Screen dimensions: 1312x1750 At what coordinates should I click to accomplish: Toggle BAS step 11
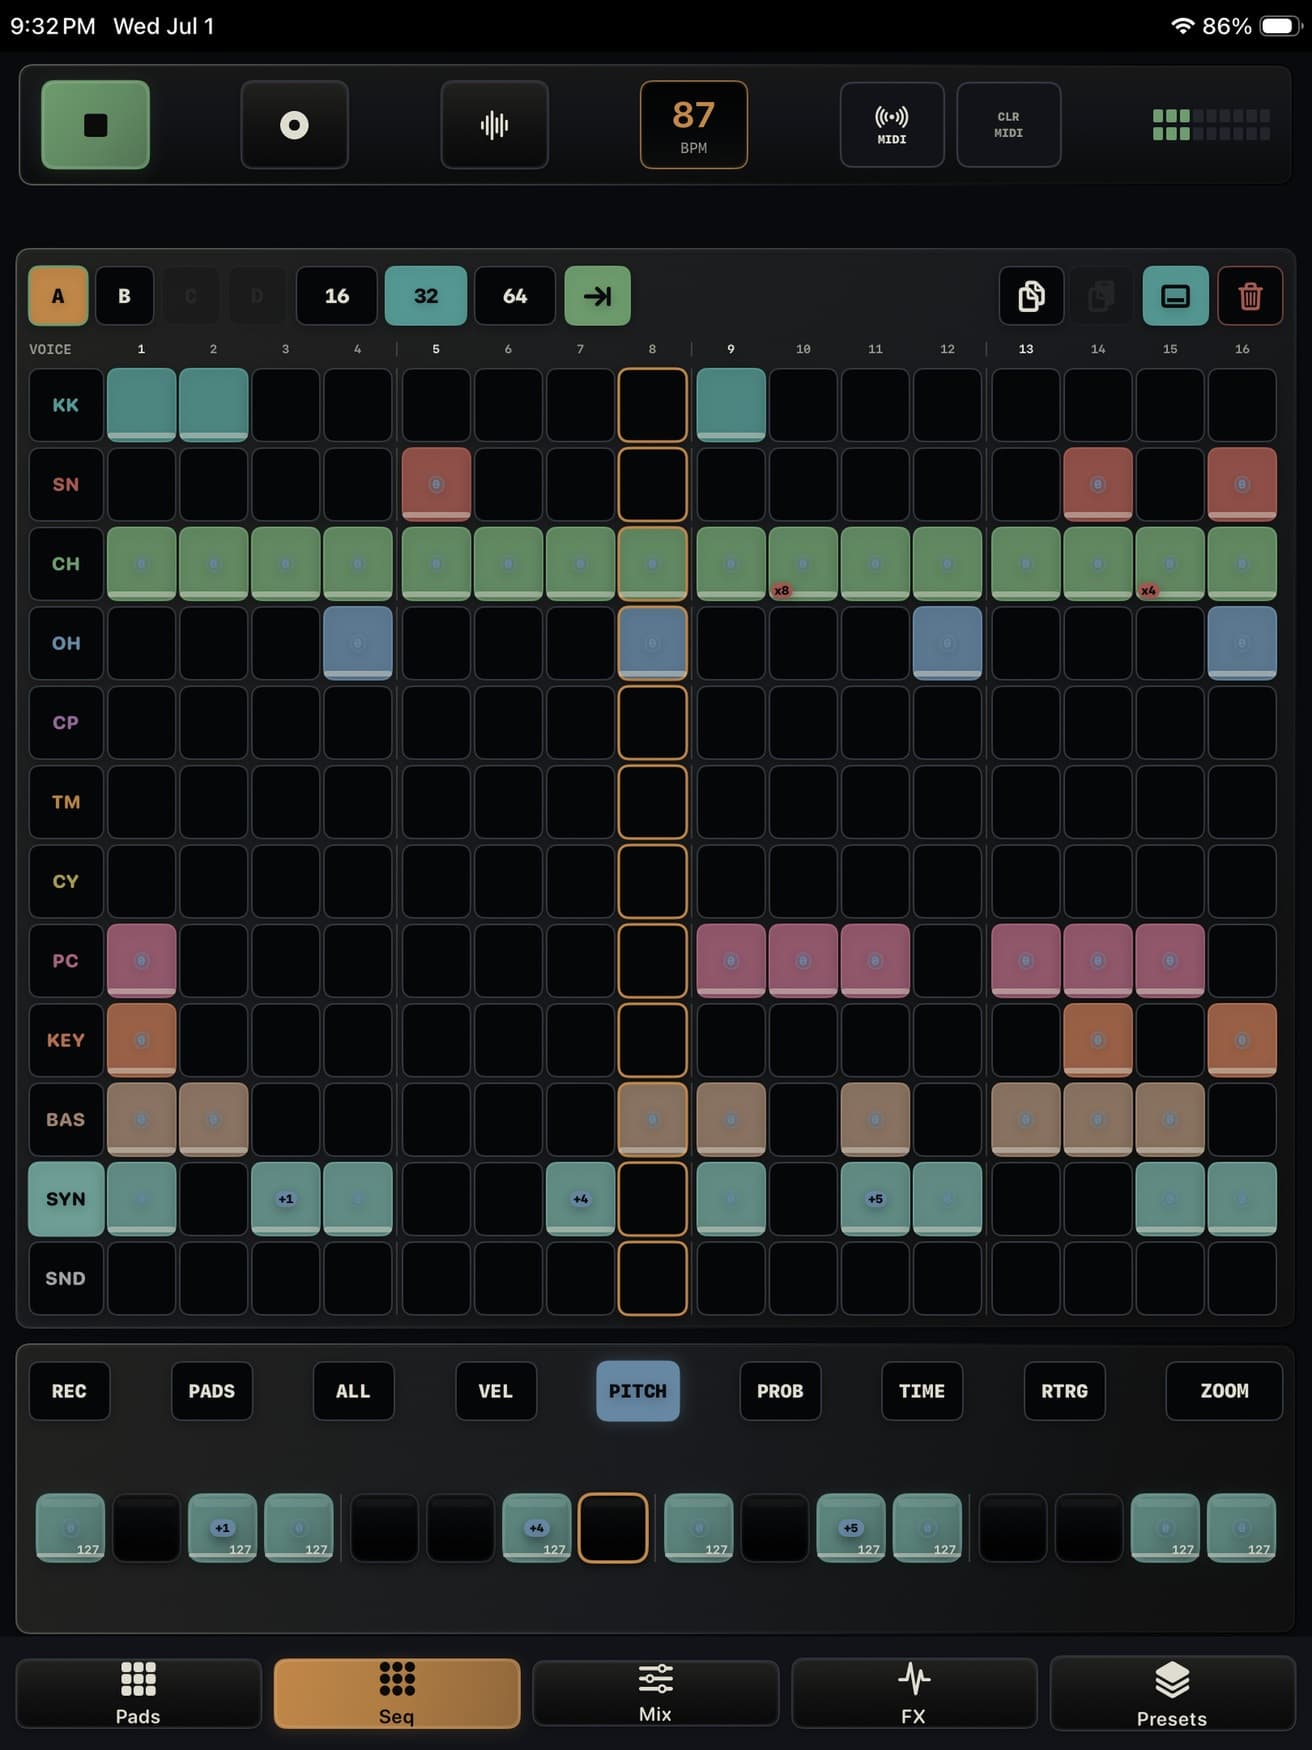875,1119
